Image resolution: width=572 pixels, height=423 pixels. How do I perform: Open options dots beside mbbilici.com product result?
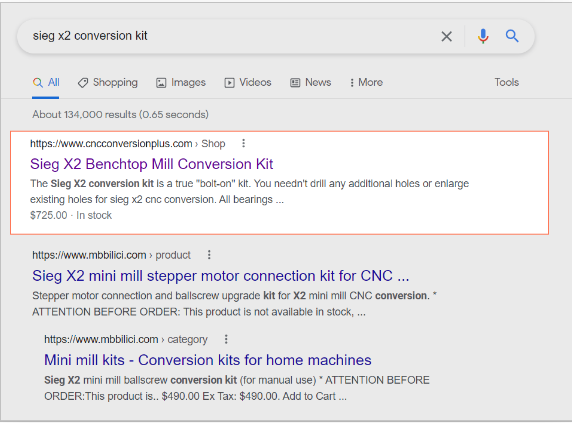pyautogui.click(x=209, y=255)
